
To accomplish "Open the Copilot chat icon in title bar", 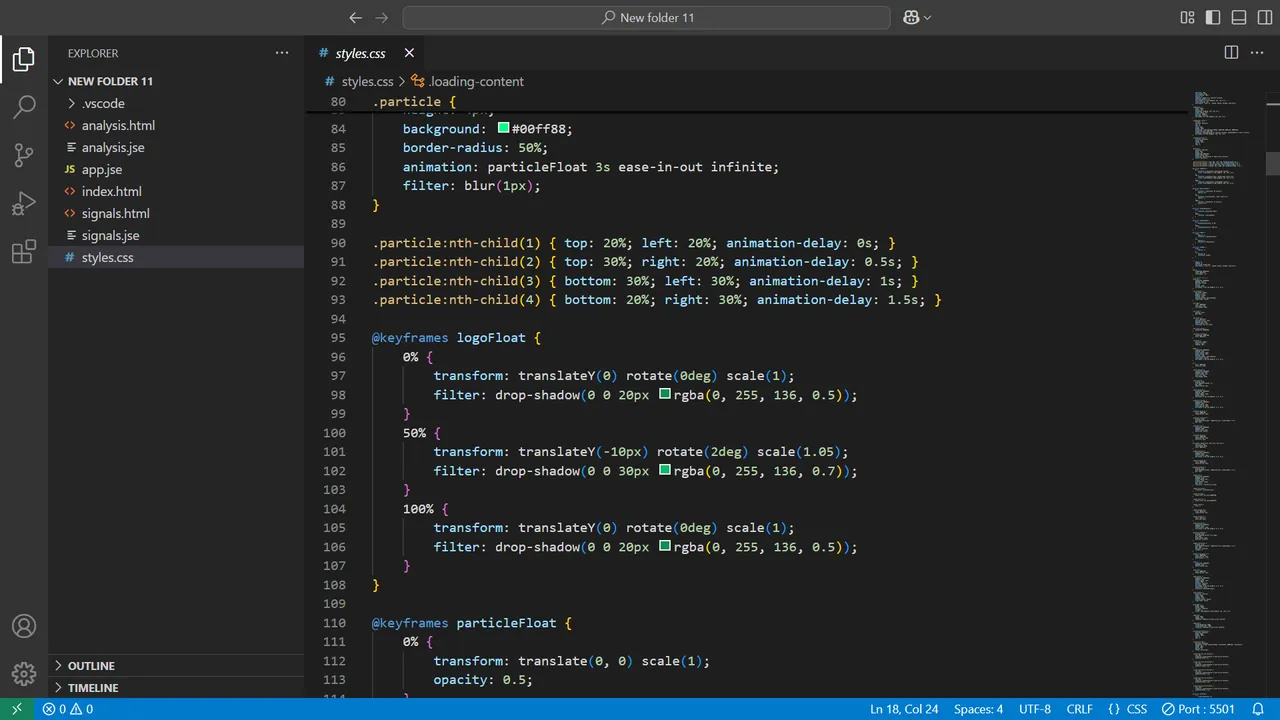I will pyautogui.click(x=911, y=17).
